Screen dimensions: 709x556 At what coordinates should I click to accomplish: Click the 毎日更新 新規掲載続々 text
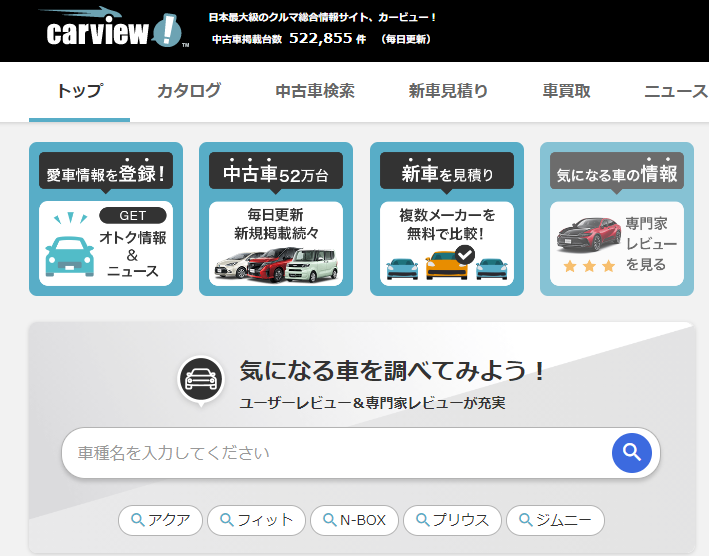pyautogui.click(x=276, y=224)
